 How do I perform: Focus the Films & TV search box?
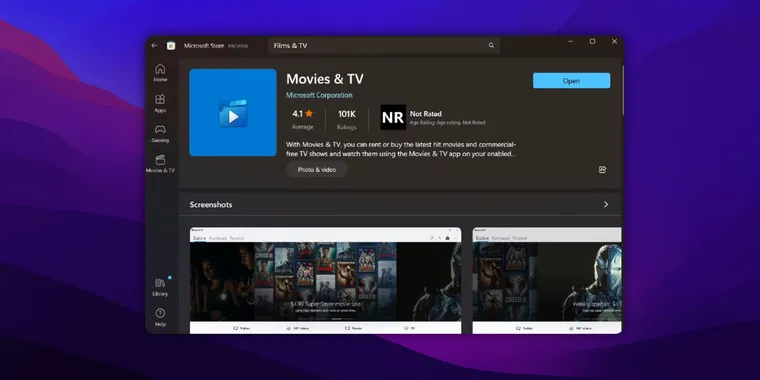(x=384, y=46)
